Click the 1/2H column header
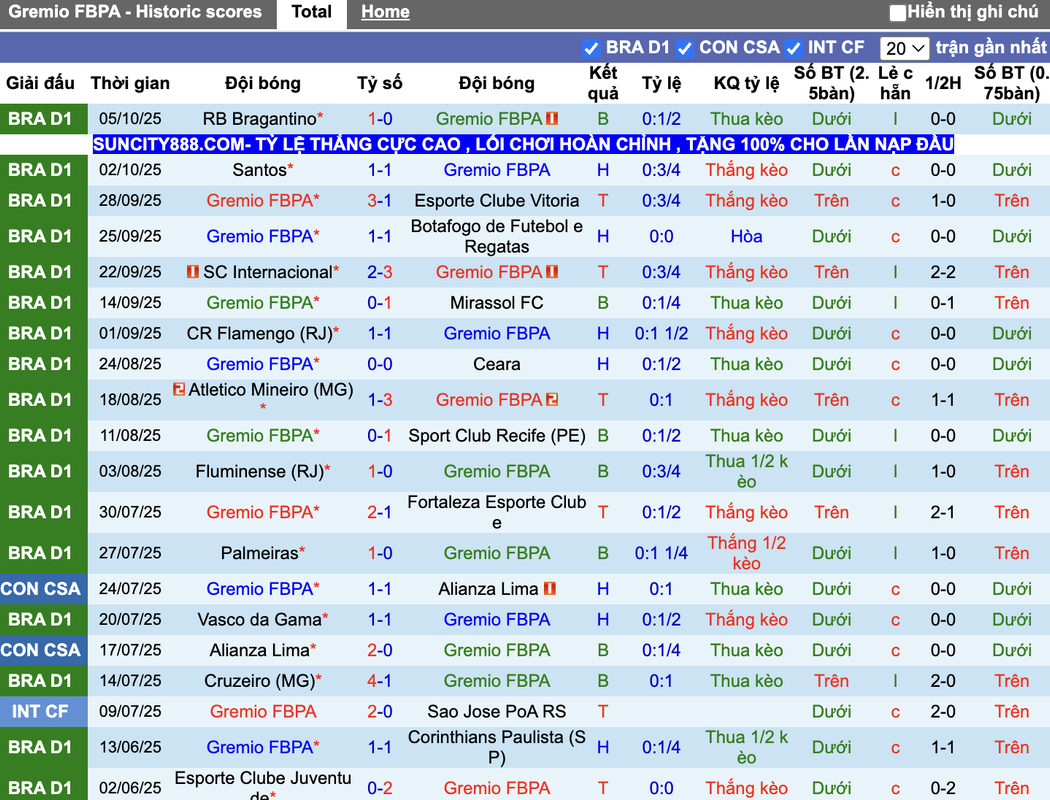This screenshot has width=1050, height=800. (x=943, y=83)
